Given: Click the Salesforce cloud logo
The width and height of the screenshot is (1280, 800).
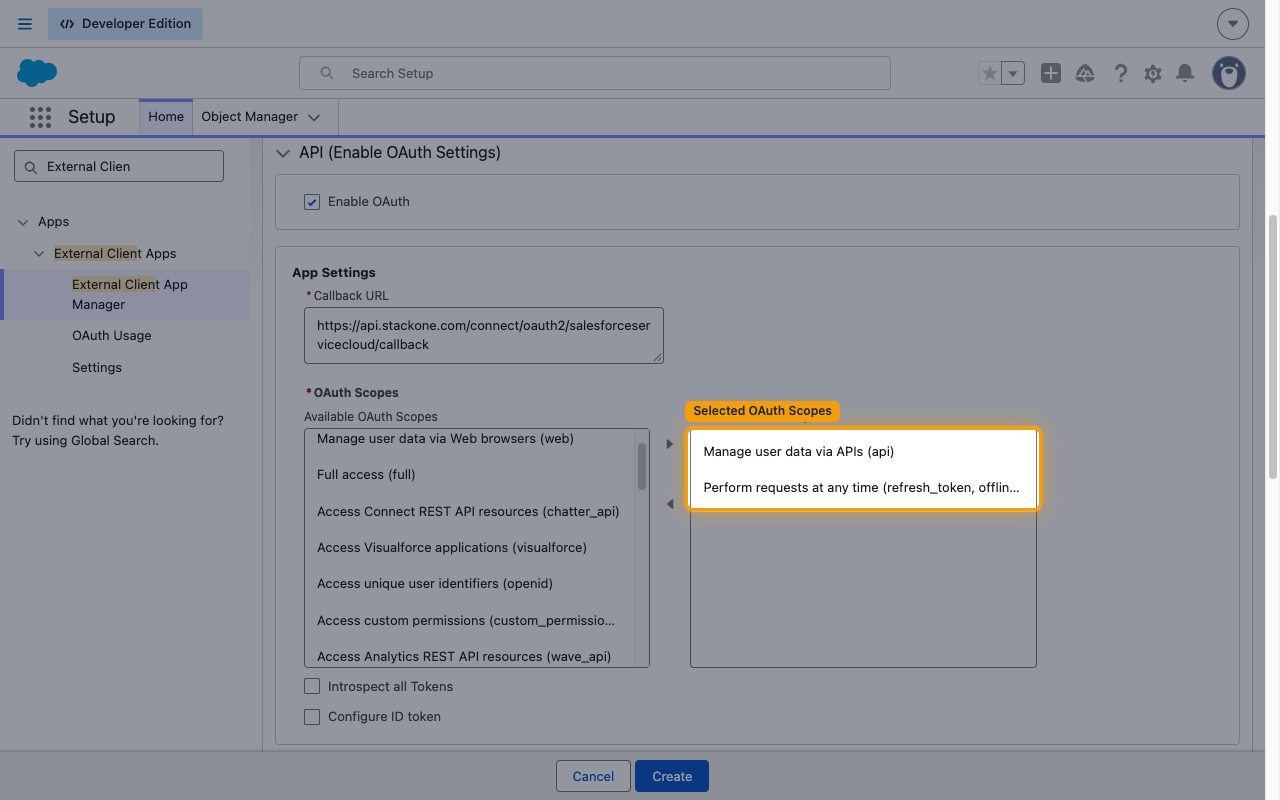Looking at the screenshot, I should coord(37,72).
